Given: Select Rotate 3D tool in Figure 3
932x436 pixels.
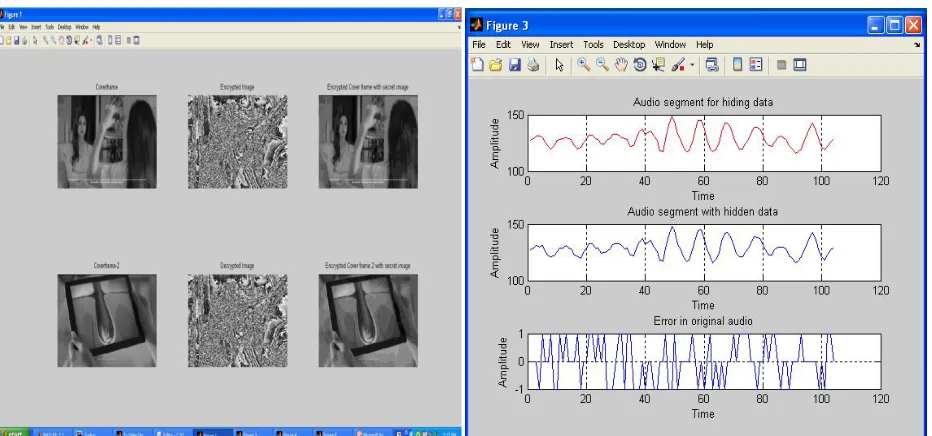Looking at the screenshot, I should 640,65.
